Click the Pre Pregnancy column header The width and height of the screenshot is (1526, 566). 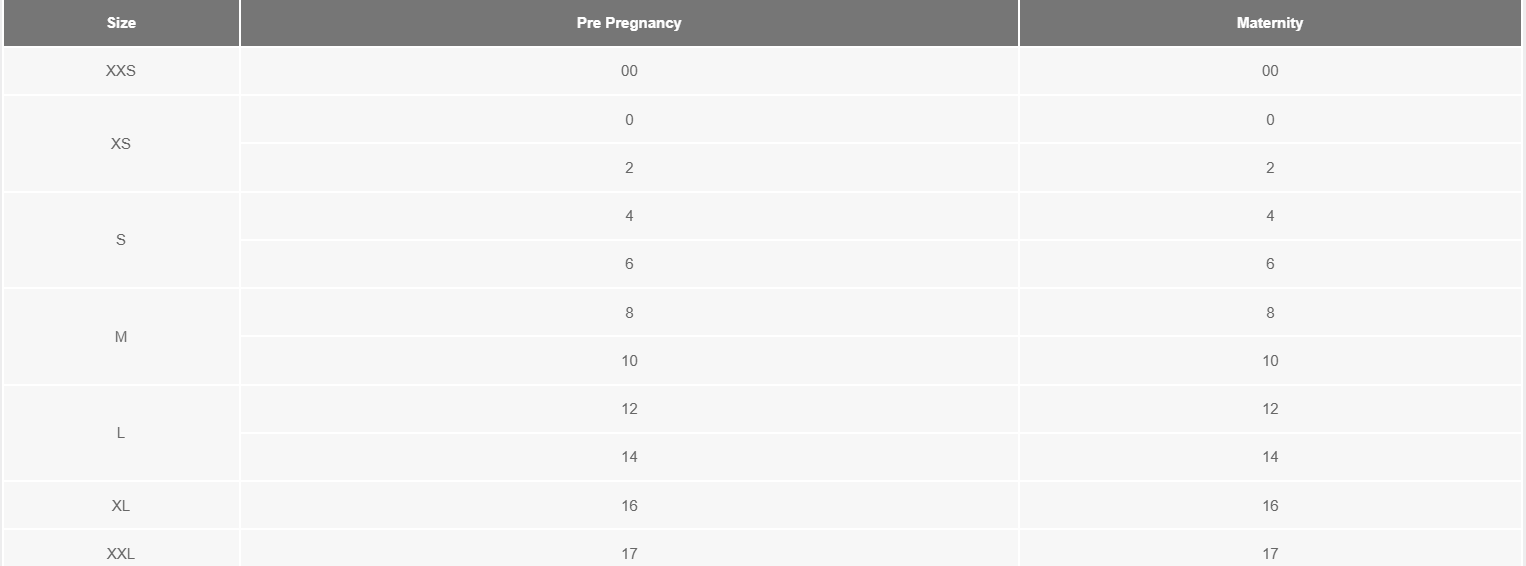coord(629,23)
